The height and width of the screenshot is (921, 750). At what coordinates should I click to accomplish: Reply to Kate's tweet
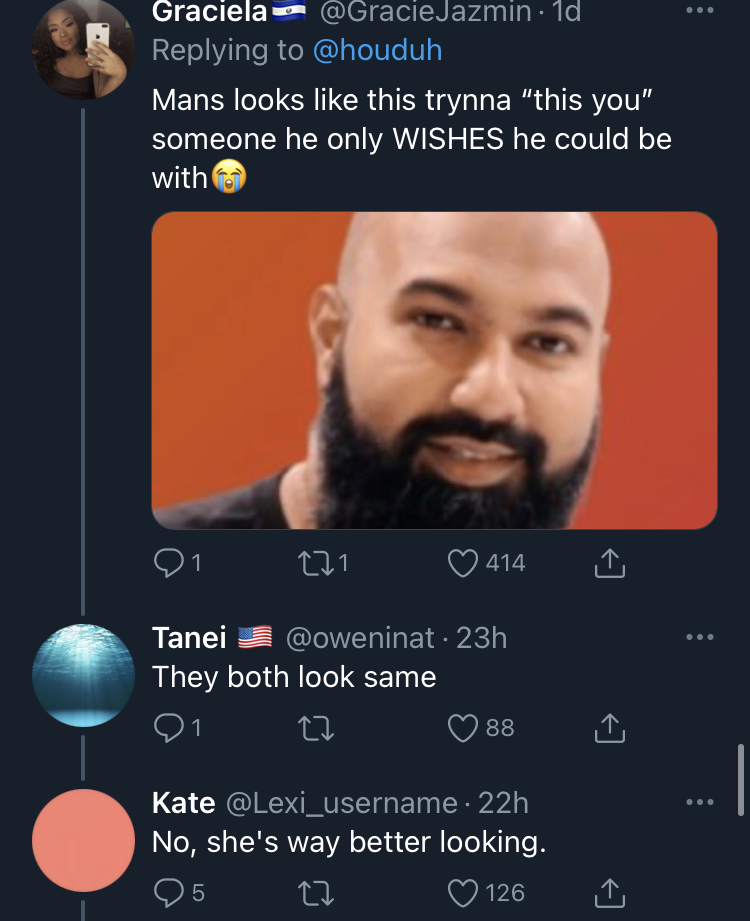pyautogui.click(x=166, y=892)
